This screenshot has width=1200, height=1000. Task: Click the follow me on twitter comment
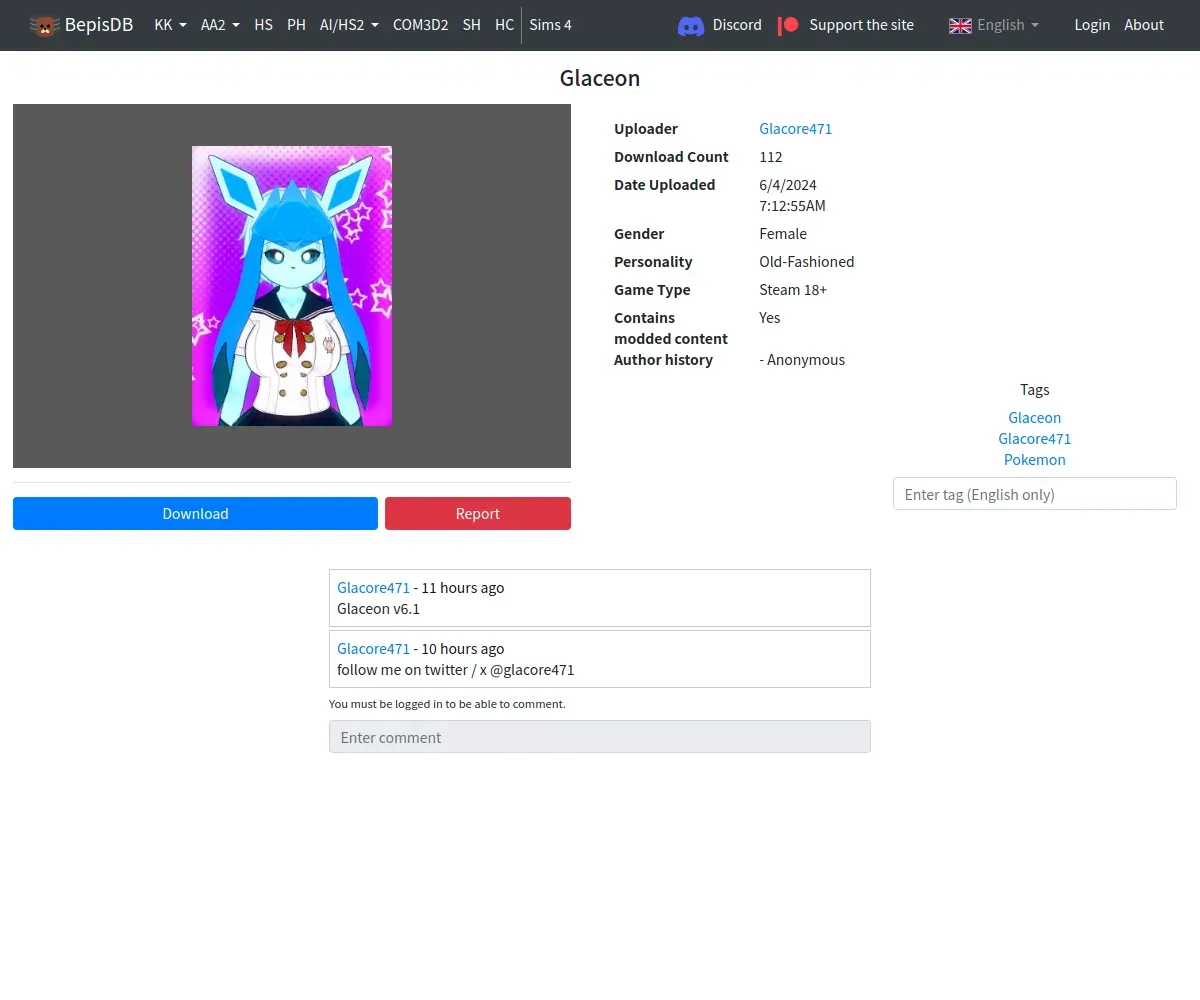pyautogui.click(x=456, y=670)
